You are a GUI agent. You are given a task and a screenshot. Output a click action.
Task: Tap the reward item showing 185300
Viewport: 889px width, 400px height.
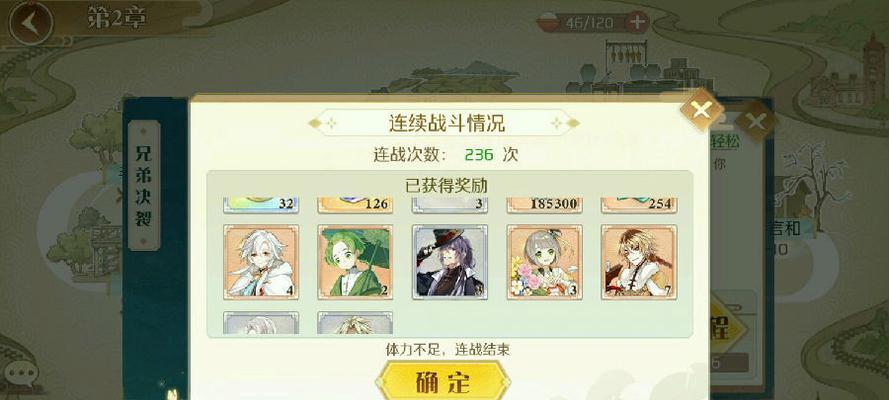(x=544, y=205)
